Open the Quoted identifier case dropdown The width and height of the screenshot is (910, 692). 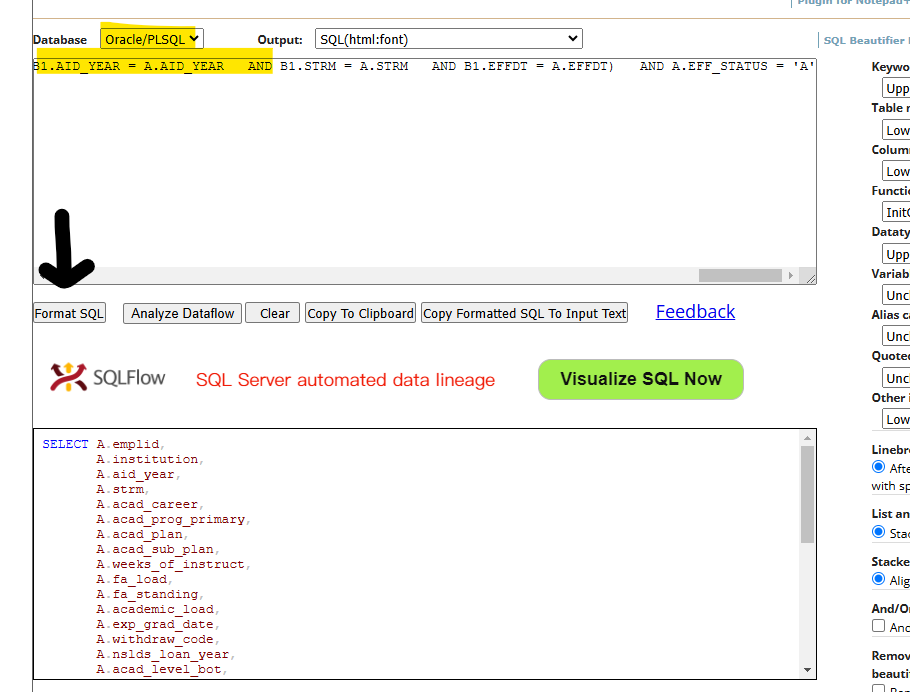coord(896,378)
